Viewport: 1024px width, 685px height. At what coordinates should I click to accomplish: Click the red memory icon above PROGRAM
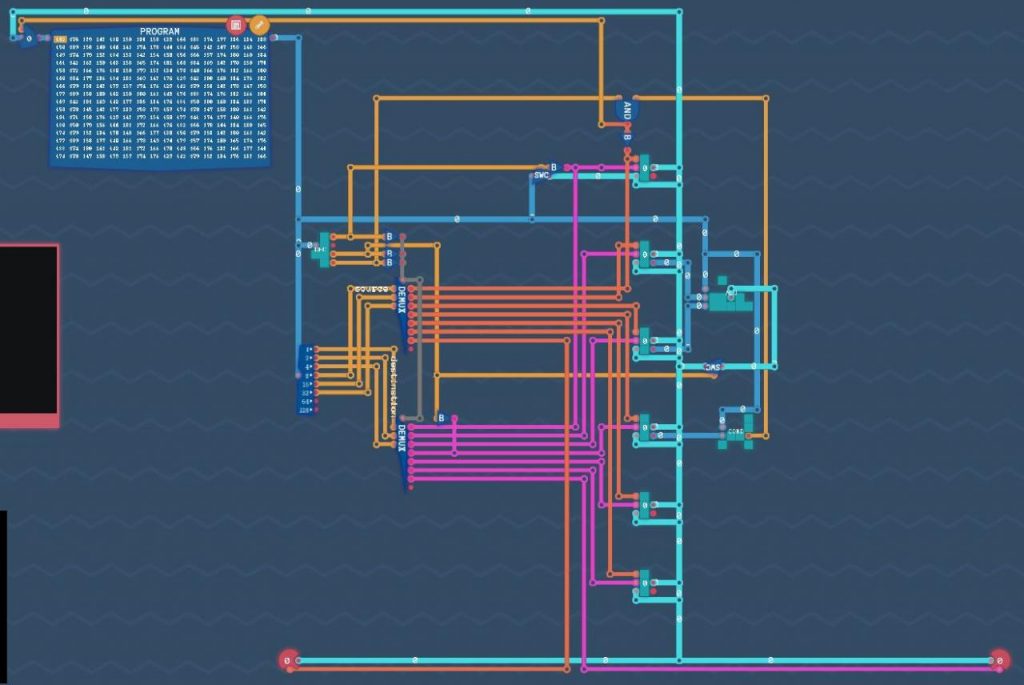(x=236, y=24)
